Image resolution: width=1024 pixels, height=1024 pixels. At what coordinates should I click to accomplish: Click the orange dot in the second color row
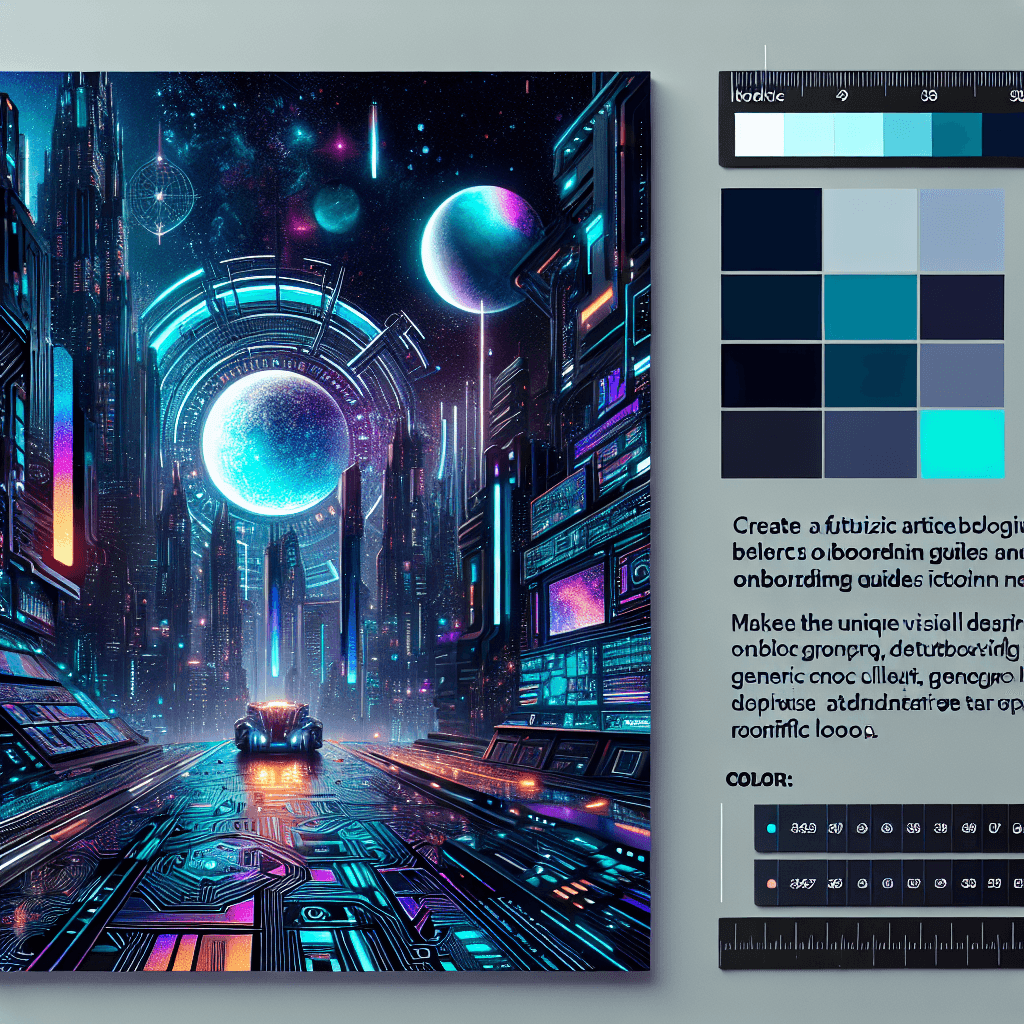770,884
